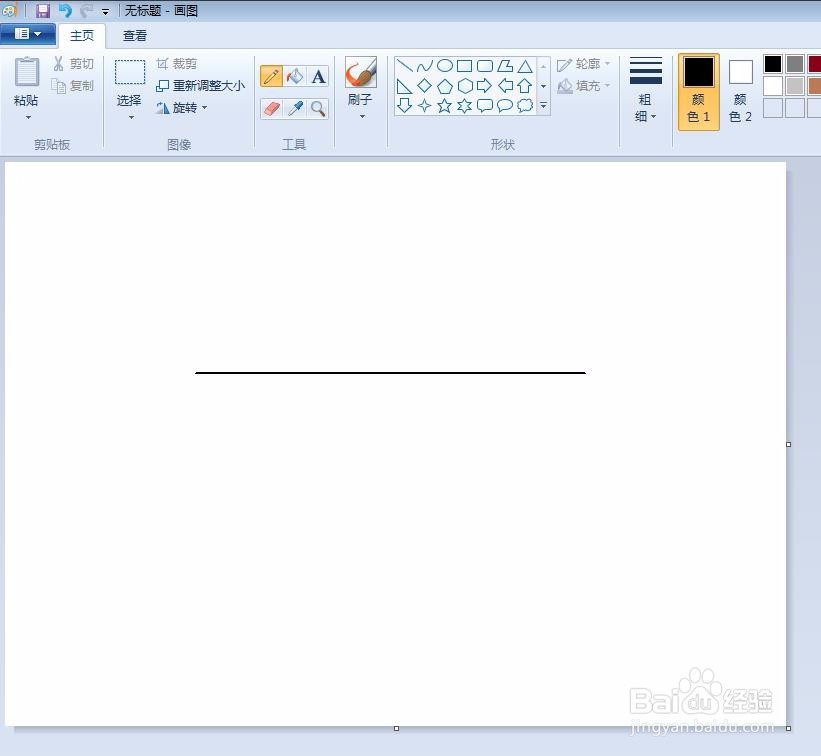Image resolution: width=821 pixels, height=756 pixels.
Task: Pick the black palette swatch
Action: (773, 64)
